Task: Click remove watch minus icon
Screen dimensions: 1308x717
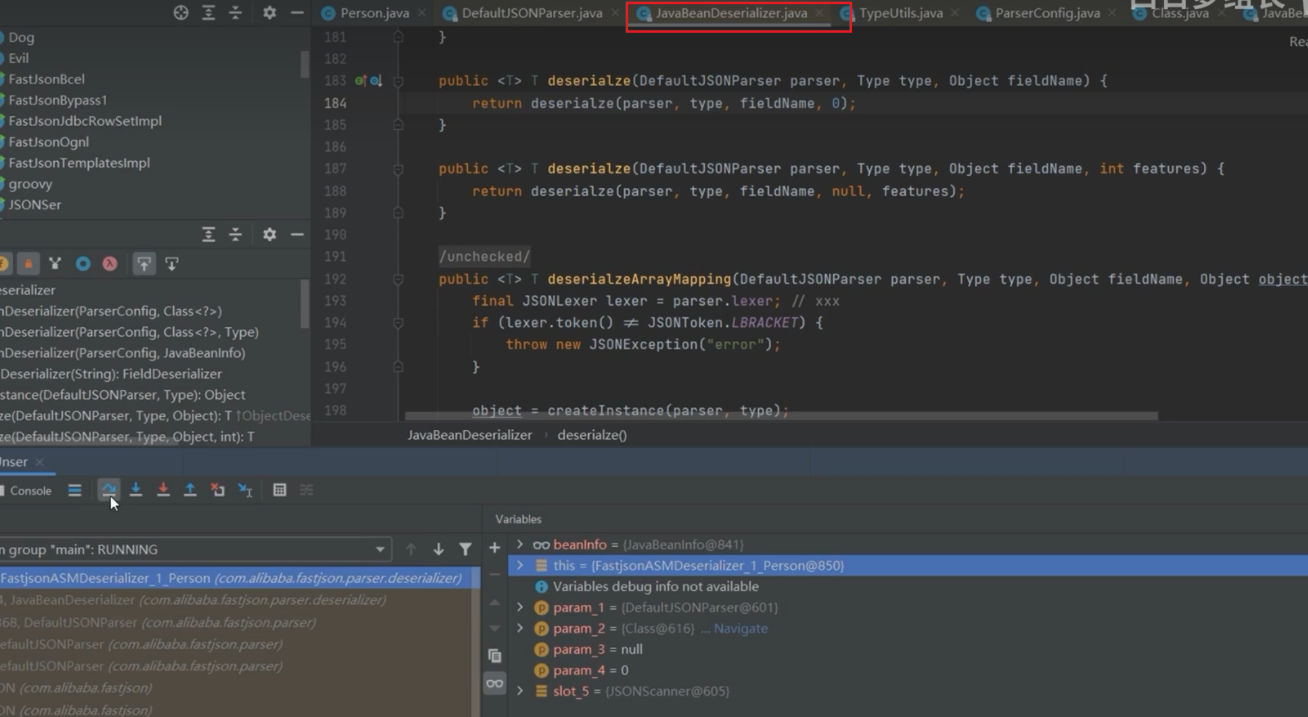Action: point(494,574)
